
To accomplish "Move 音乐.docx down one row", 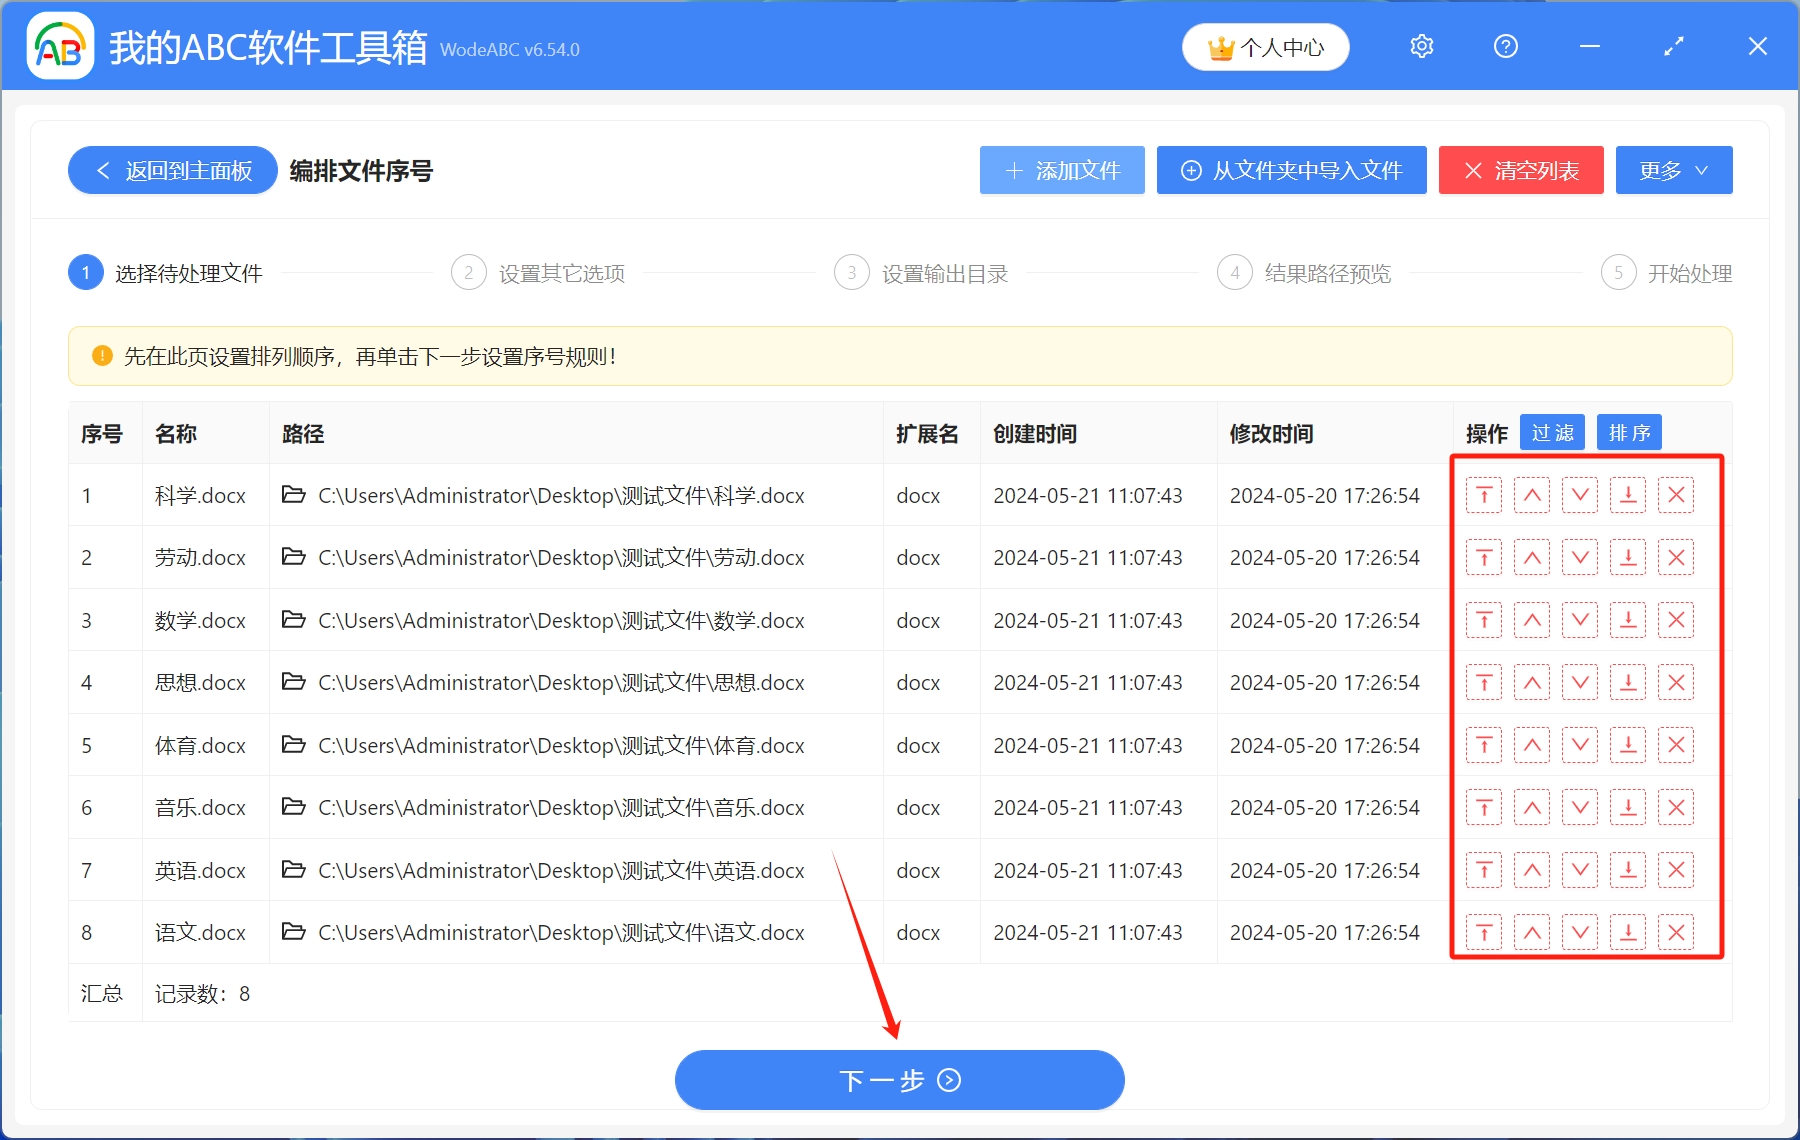I will tap(1580, 807).
